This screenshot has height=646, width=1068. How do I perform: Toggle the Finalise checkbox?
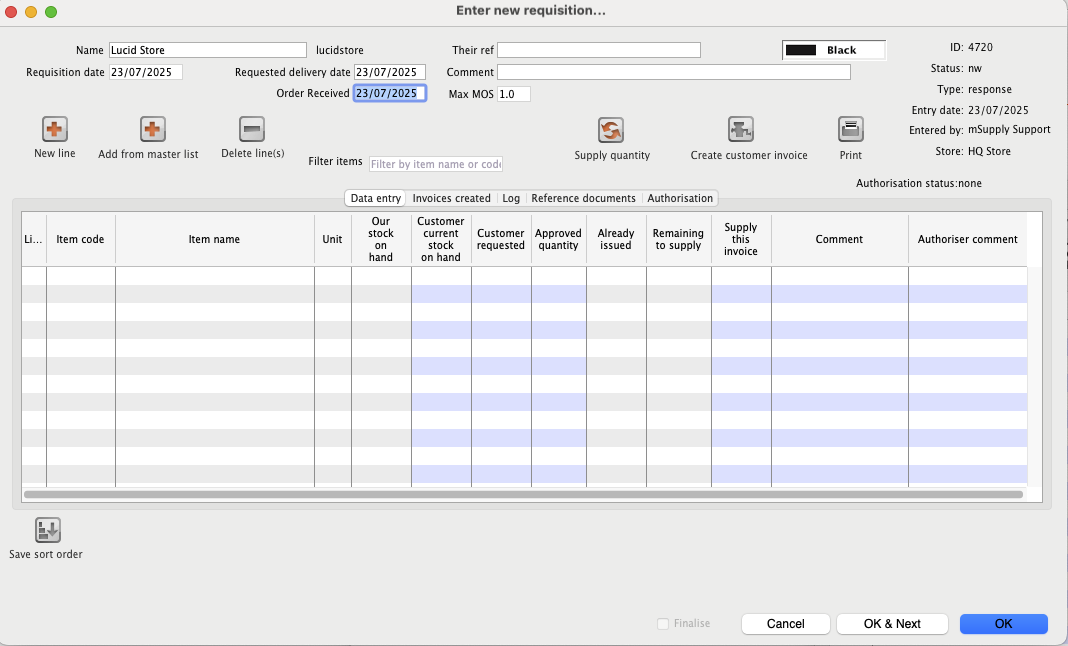click(663, 624)
